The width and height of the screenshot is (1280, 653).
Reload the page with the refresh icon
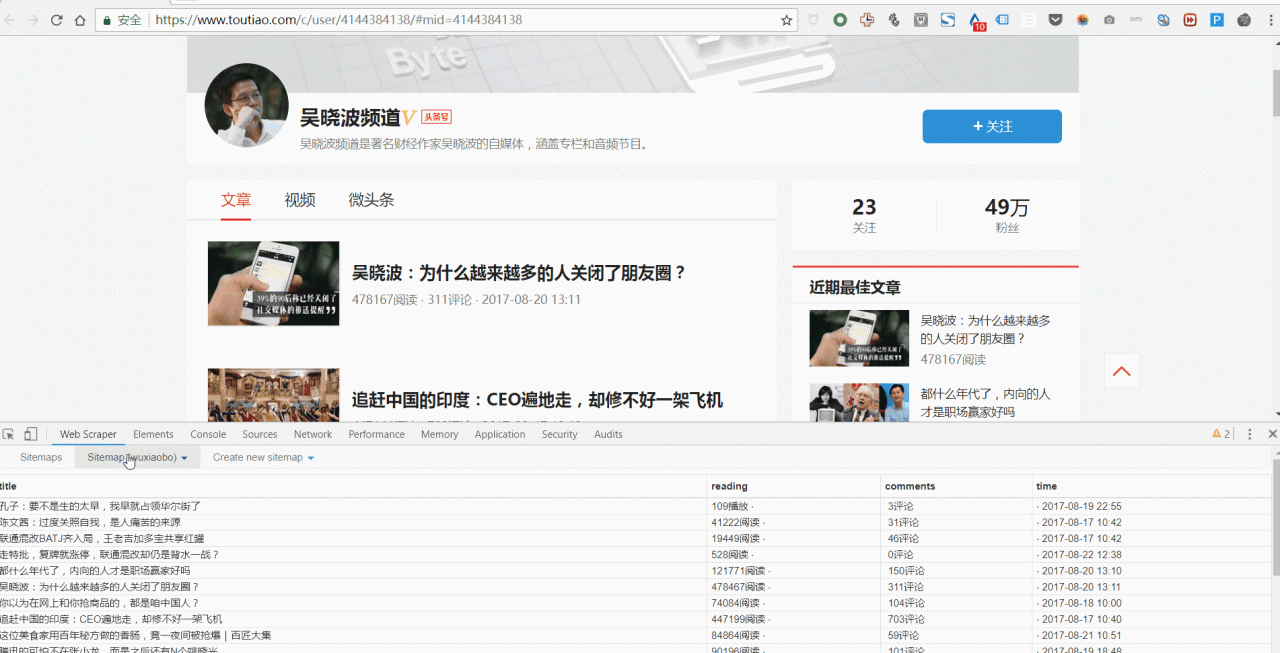pos(57,20)
